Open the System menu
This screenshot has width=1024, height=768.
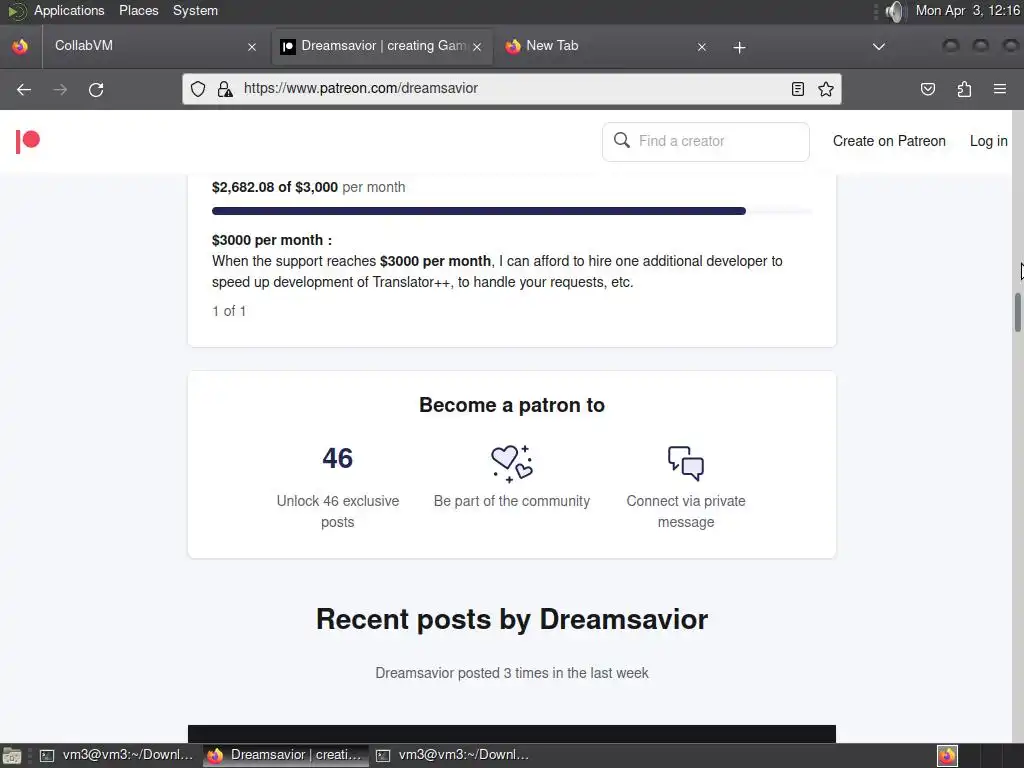point(195,10)
